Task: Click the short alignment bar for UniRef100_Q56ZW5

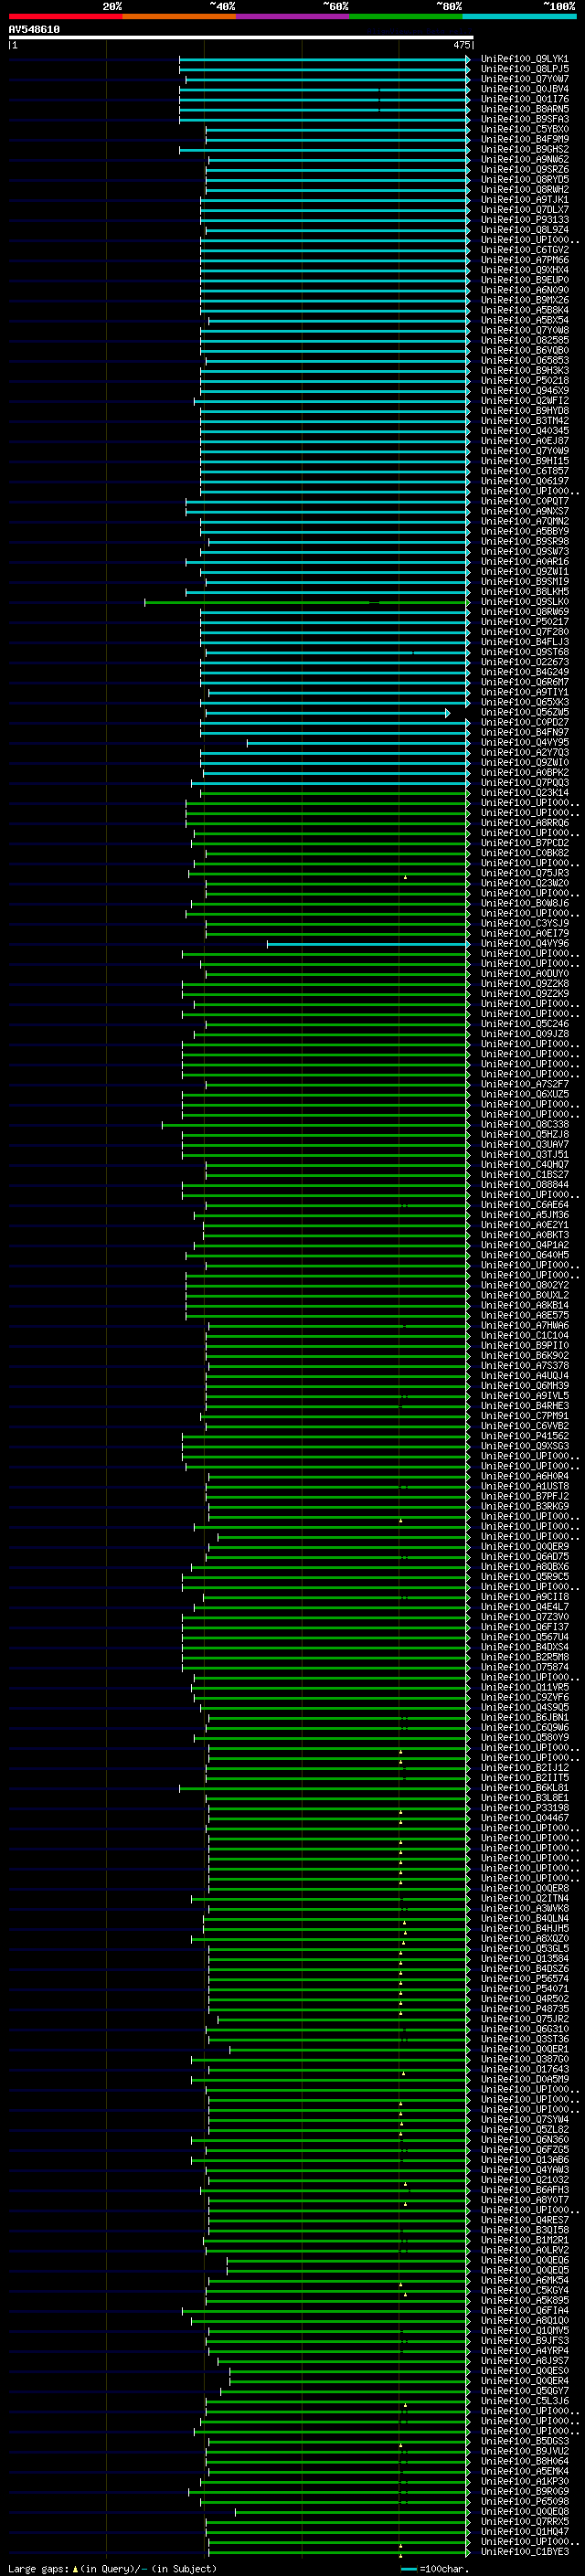Action: 327,713
